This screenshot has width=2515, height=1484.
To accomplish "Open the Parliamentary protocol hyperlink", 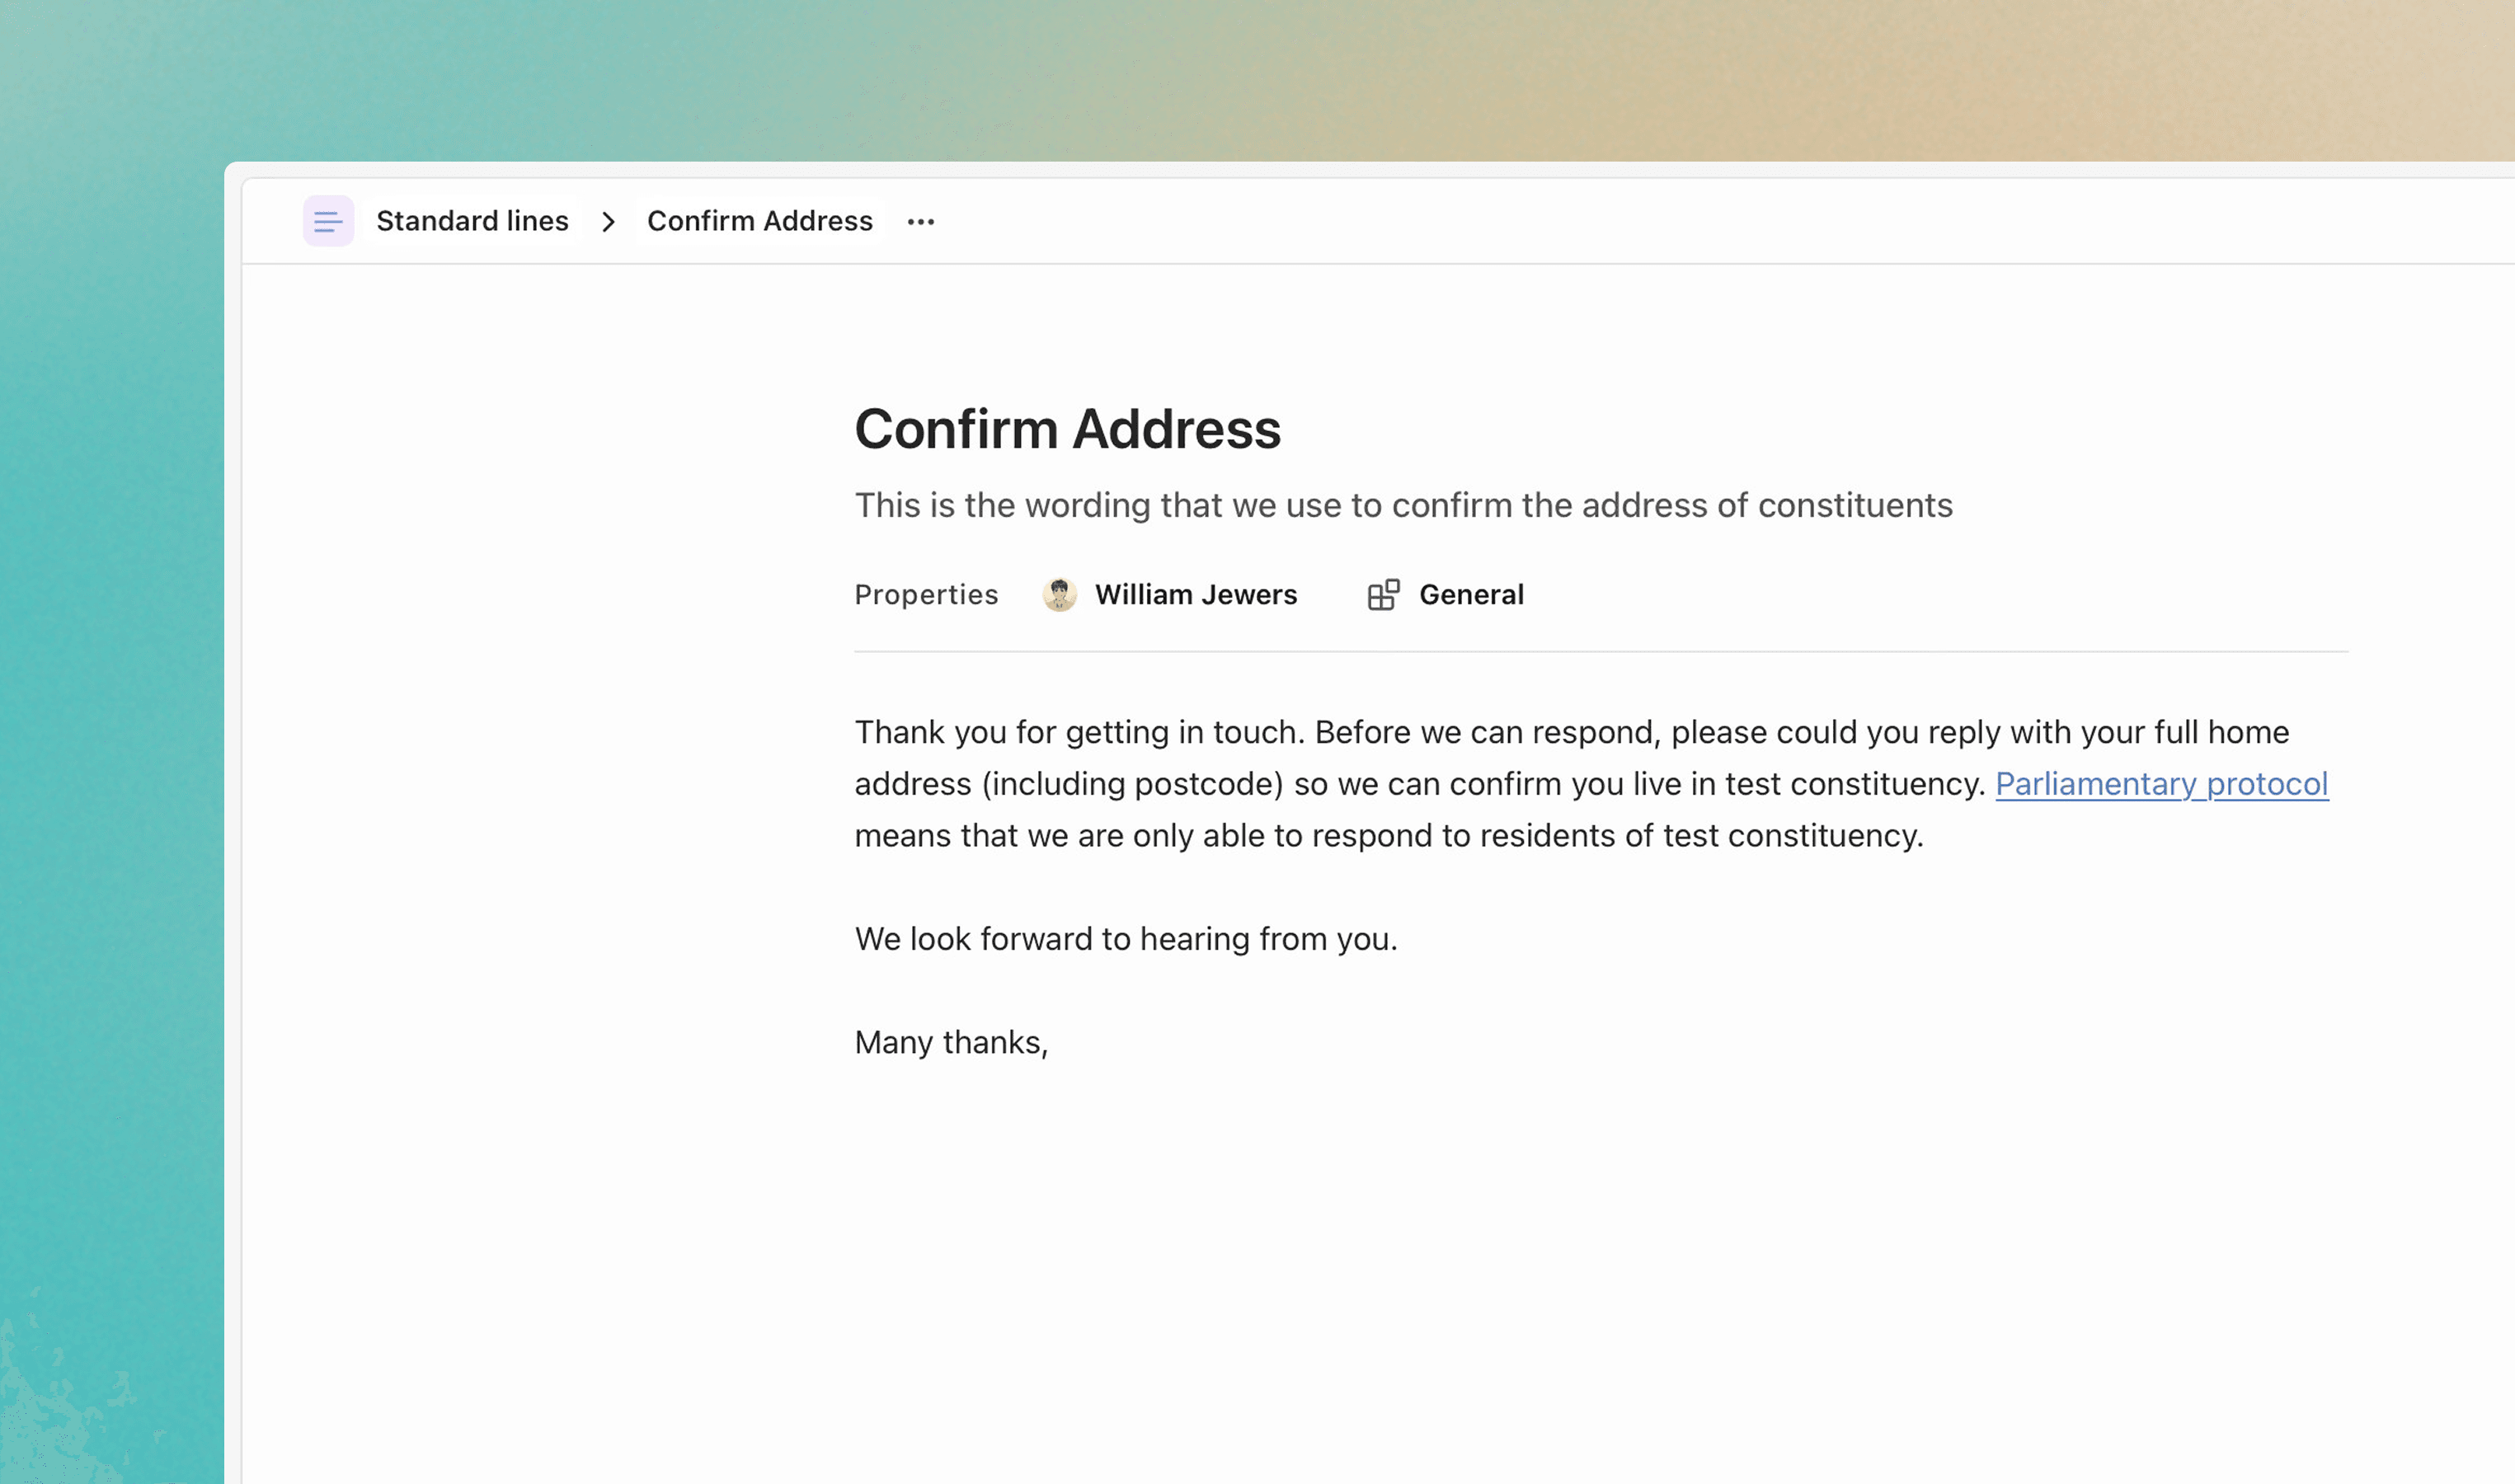I will click(x=2162, y=784).
